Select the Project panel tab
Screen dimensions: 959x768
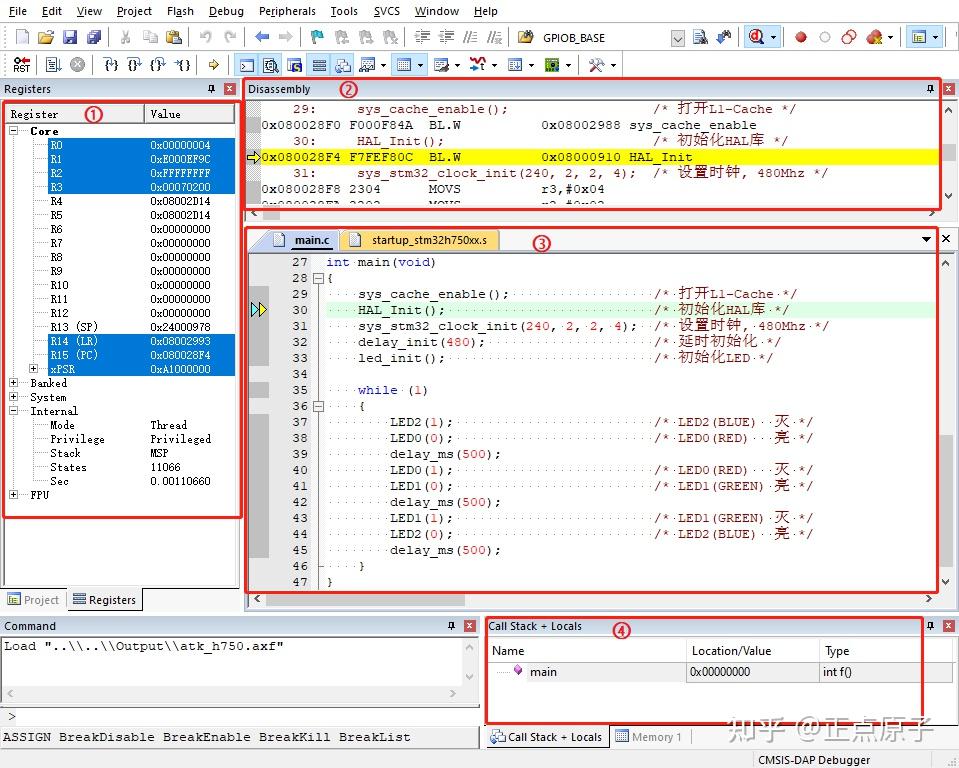click(x=34, y=600)
